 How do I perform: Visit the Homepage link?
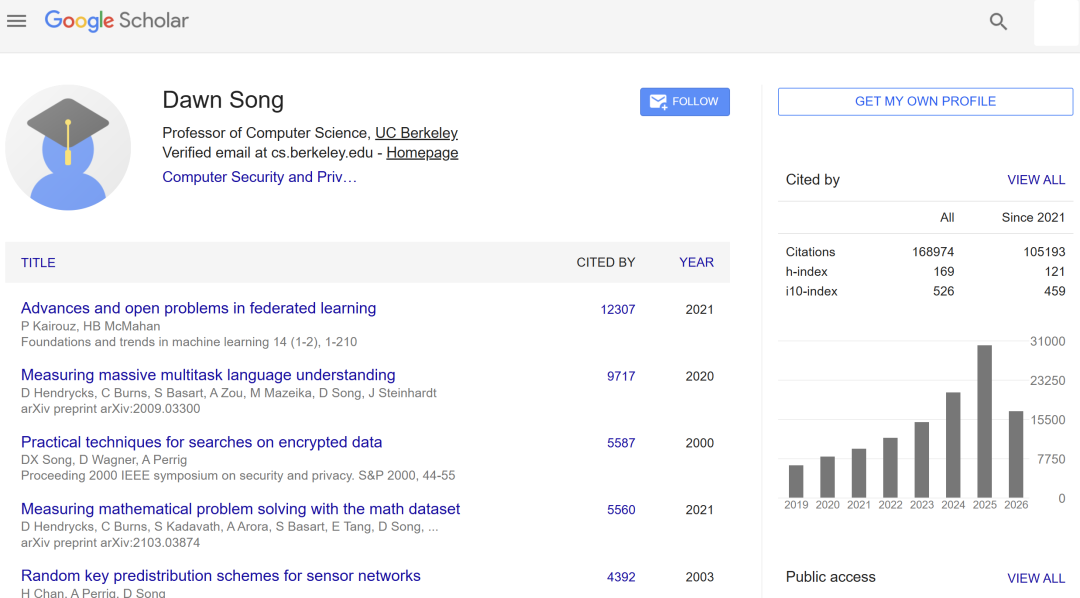click(x=422, y=153)
